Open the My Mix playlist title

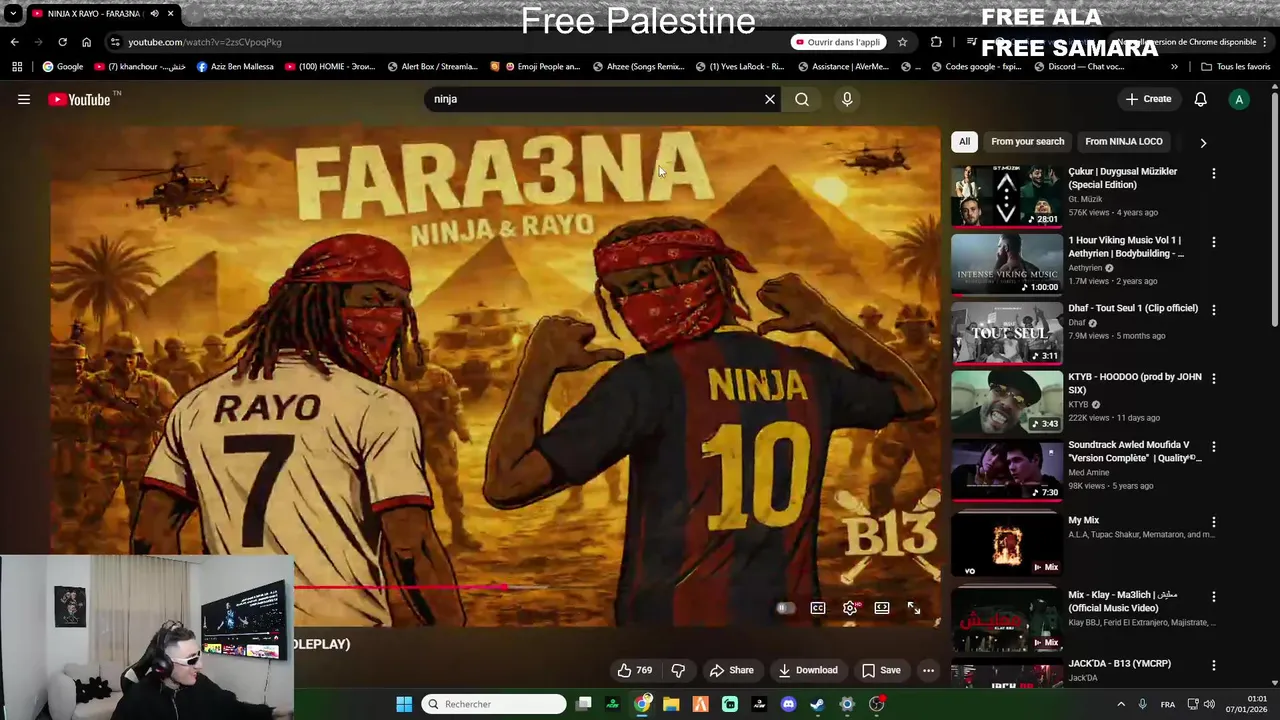tap(1083, 520)
